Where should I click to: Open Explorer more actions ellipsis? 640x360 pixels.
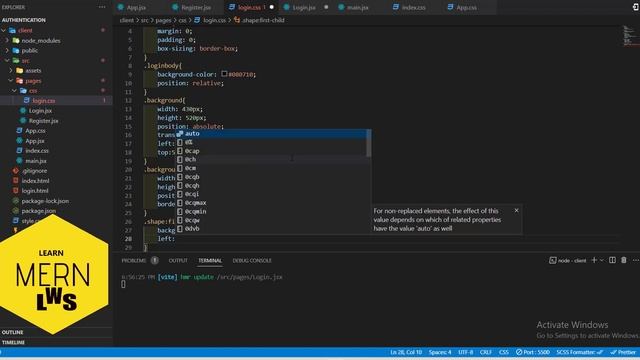[x=102, y=7]
